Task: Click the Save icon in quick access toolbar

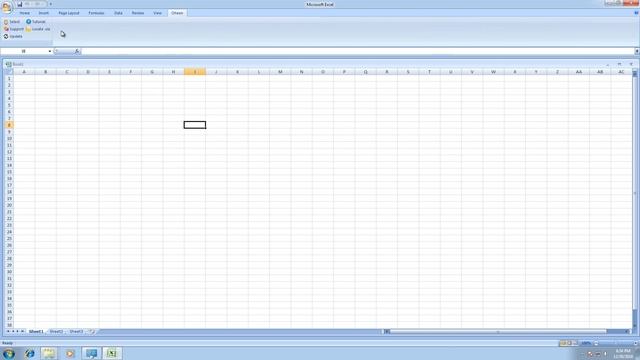Action: pos(20,4)
